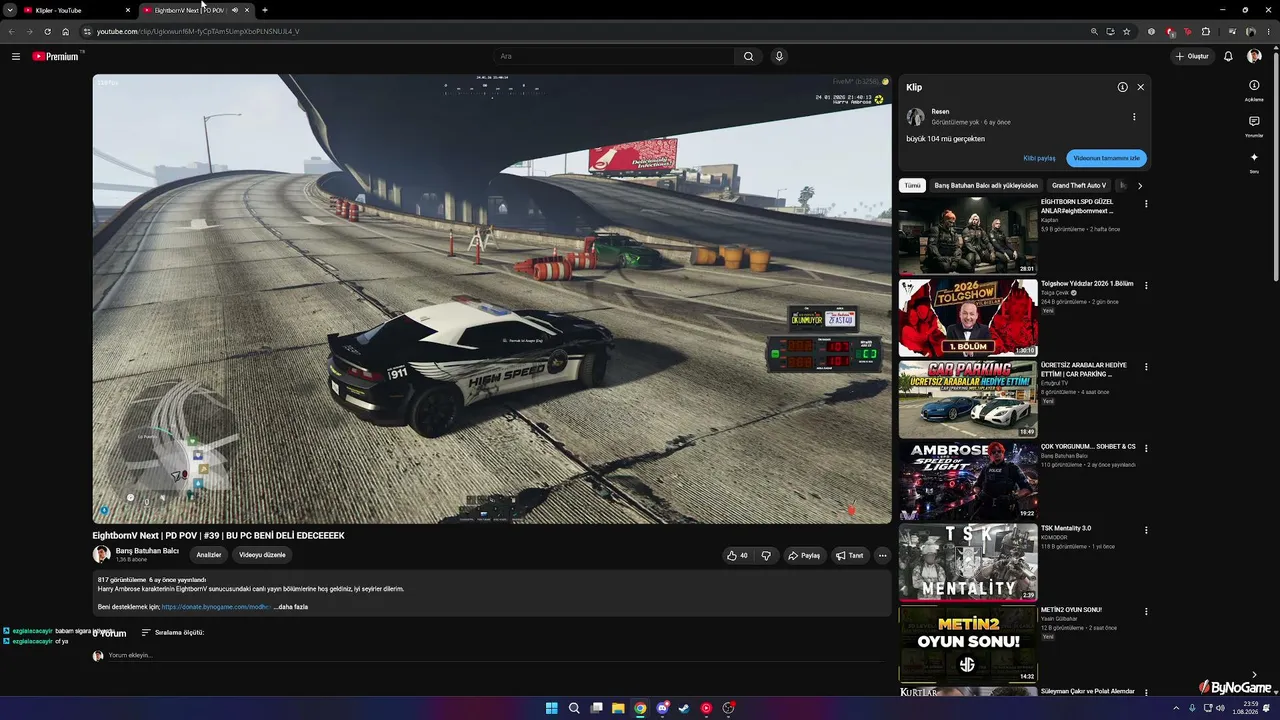Open options for EİGHTBORN LSPD GÜZEL ANLAR video

pos(1146,204)
